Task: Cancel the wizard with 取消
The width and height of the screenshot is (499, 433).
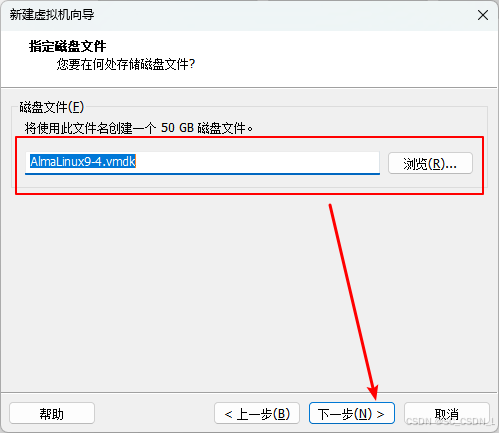Action: pyautogui.click(x=447, y=413)
